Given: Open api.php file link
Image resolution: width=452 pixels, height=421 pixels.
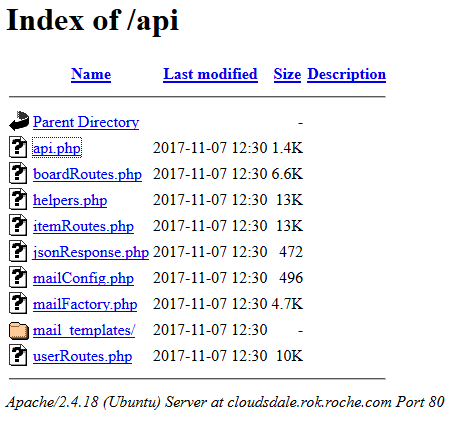Looking at the screenshot, I should tap(57, 148).
